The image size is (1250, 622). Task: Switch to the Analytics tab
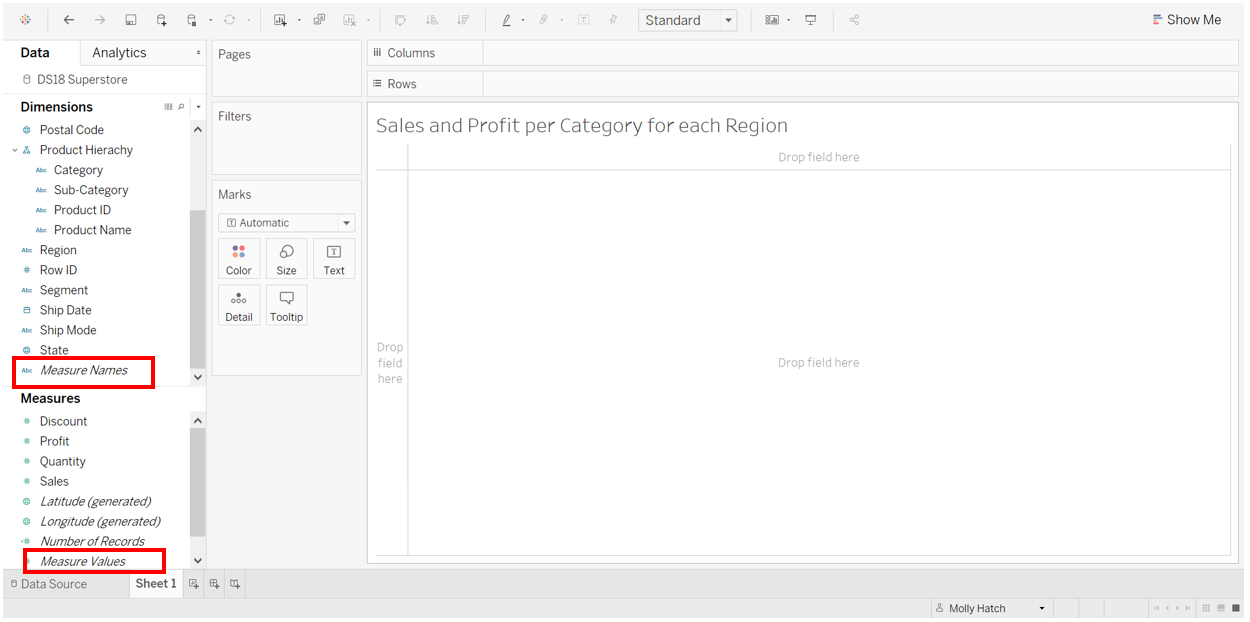coord(118,52)
